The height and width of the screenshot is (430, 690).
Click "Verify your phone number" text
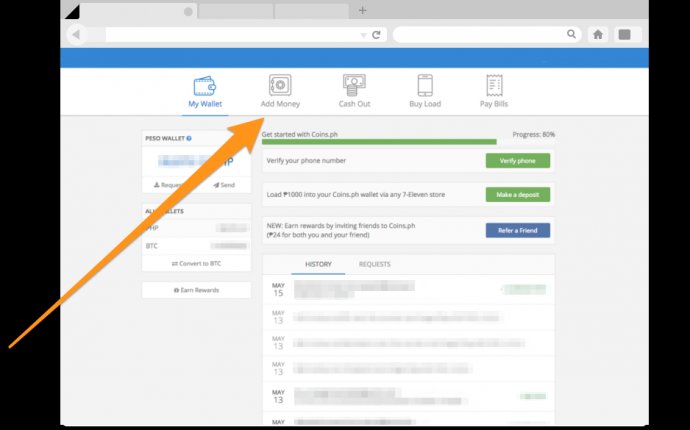click(306, 161)
